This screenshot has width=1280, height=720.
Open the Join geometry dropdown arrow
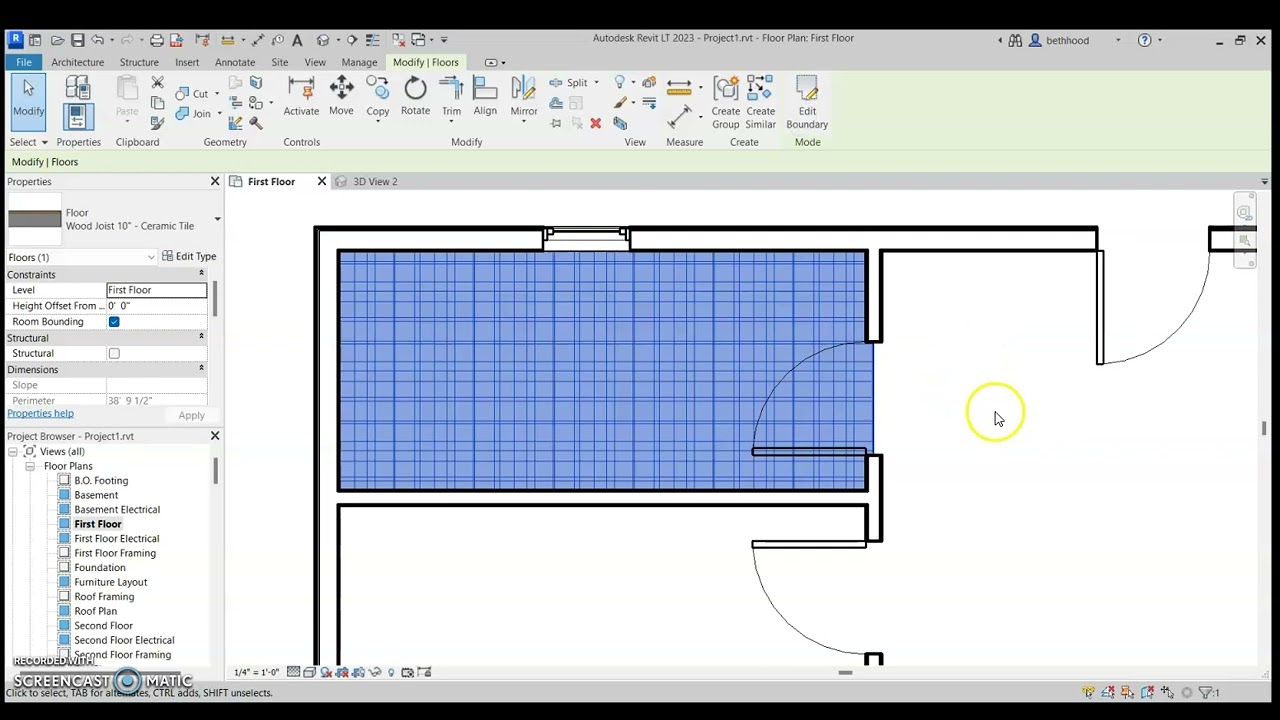point(219,114)
